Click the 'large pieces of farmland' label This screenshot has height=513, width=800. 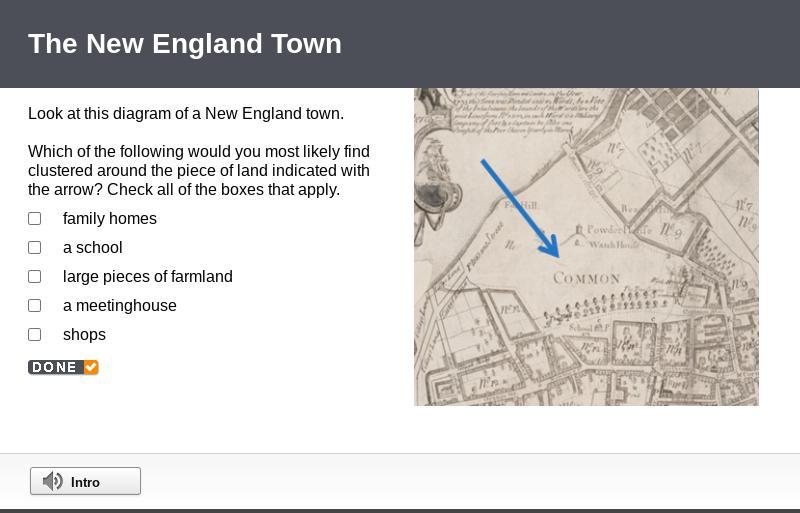point(147,277)
